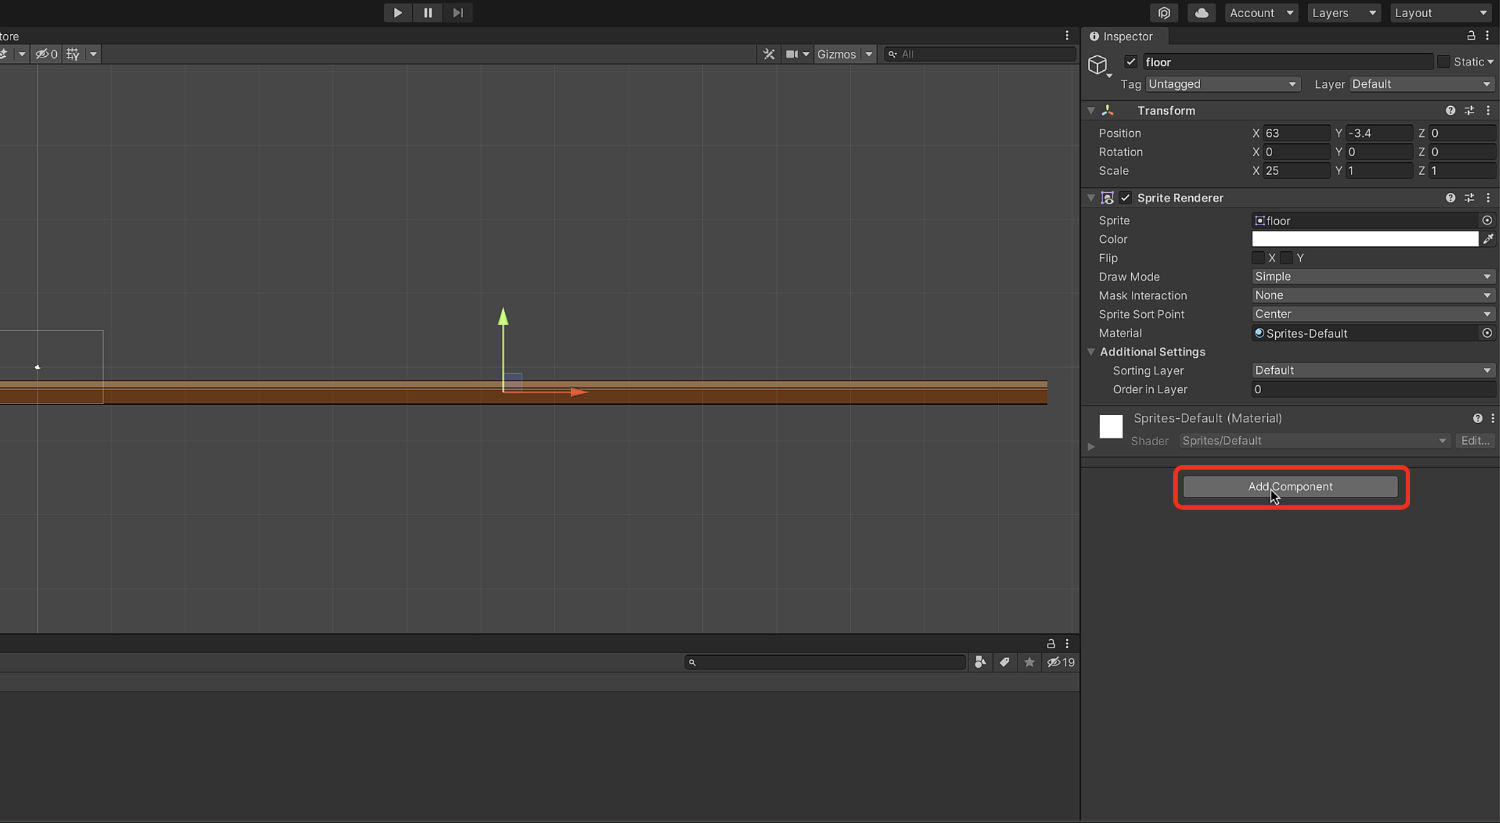Select the Color eyedropper tool
The height and width of the screenshot is (823, 1500).
1488,239
